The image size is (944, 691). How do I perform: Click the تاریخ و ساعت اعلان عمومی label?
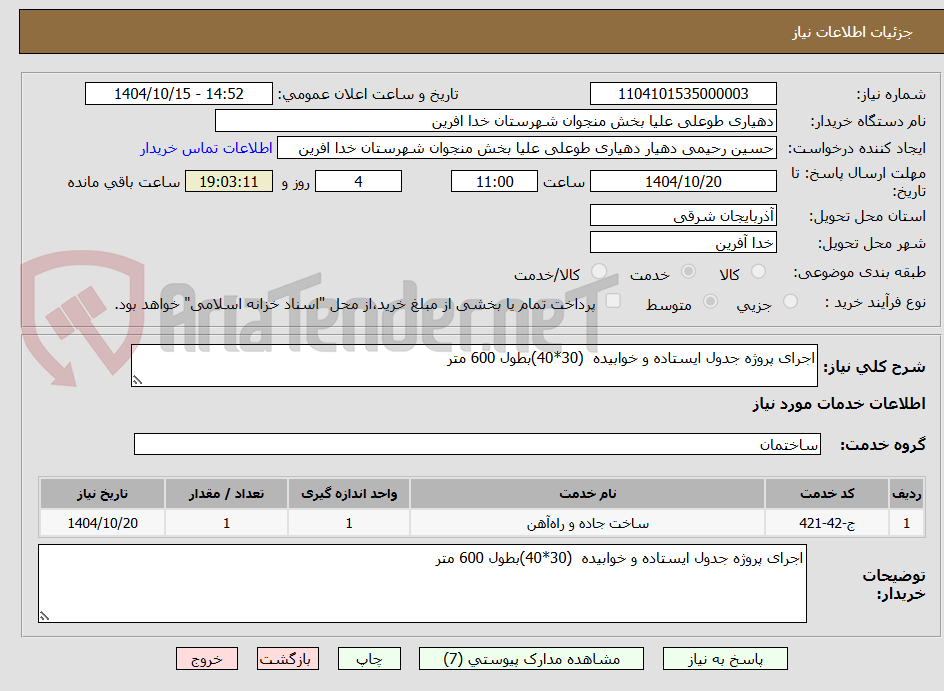tap(368, 95)
